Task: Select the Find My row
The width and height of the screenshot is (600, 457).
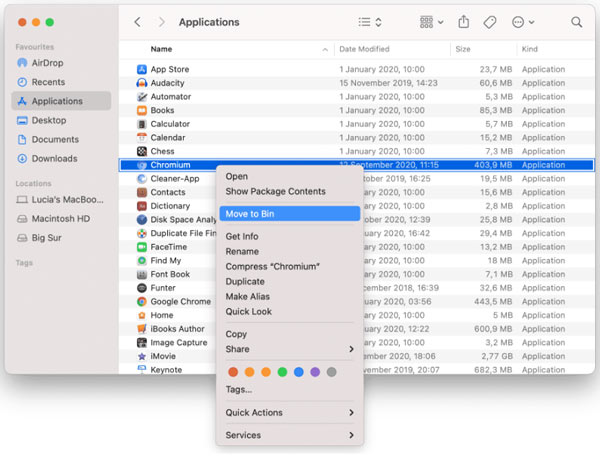Action: click(x=357, y=261)
